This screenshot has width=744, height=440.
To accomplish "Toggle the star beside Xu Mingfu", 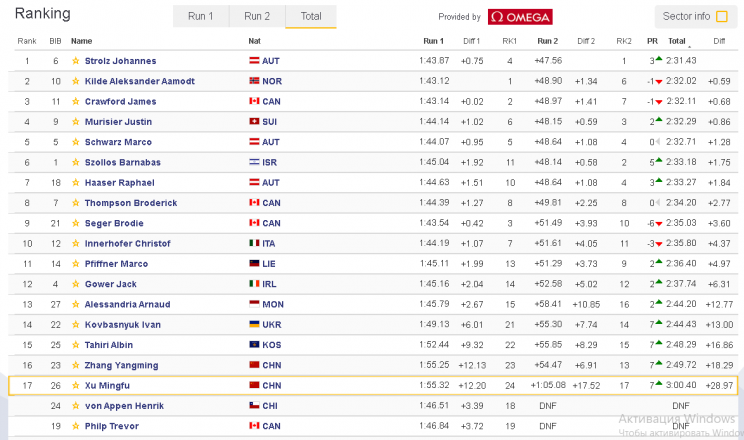I will [75, 385].
